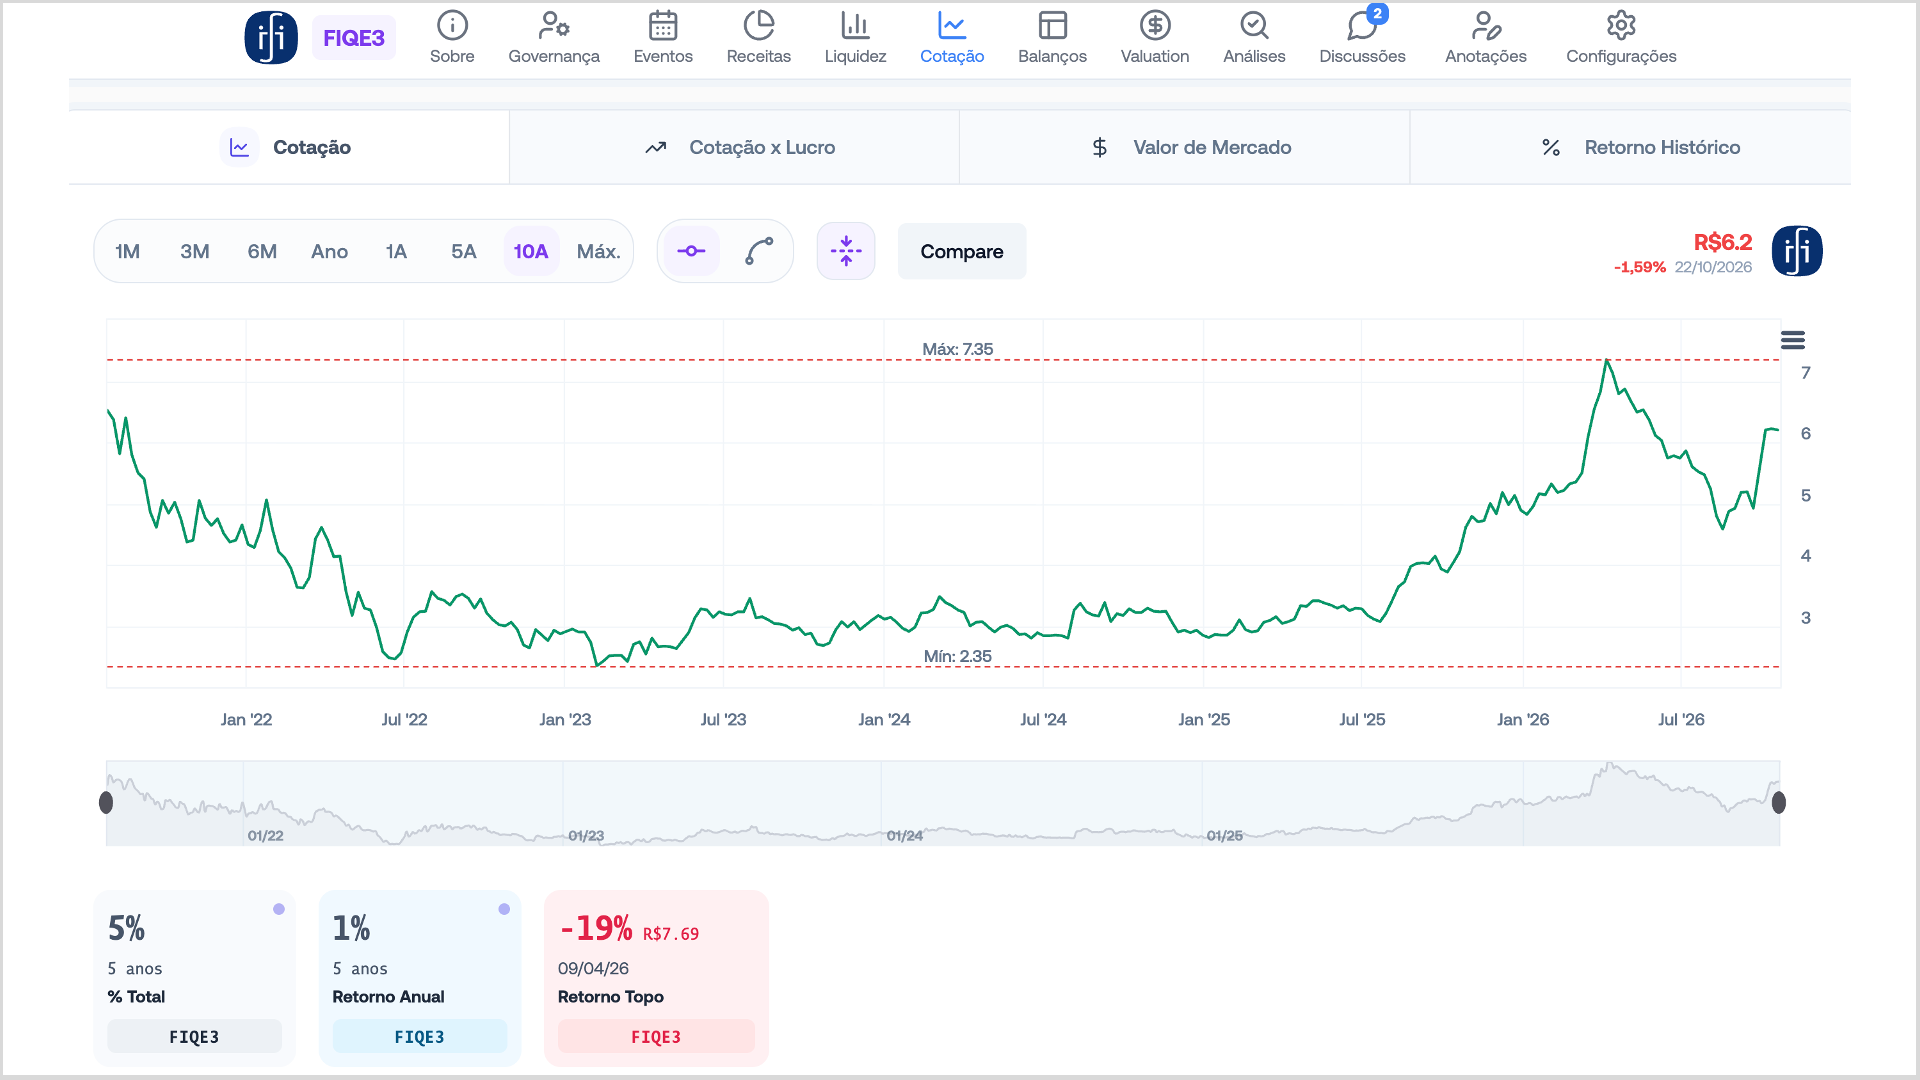The image size is (1920, 1080).
Task: Select the 10A time range
Action: 531,251
